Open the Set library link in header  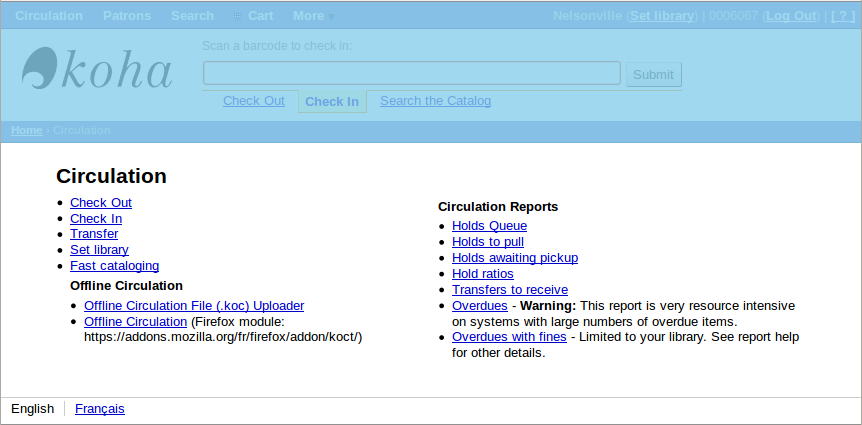(661, 16)
